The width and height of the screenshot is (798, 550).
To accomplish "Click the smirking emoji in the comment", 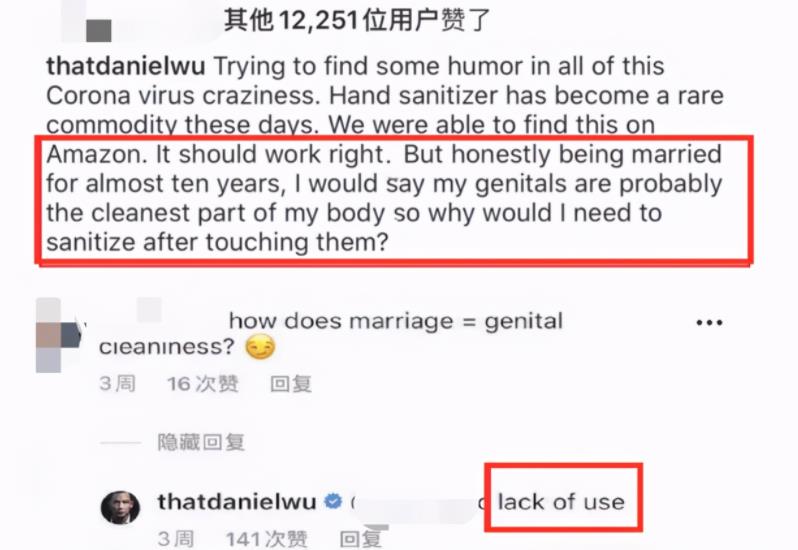I will point(260,348).
